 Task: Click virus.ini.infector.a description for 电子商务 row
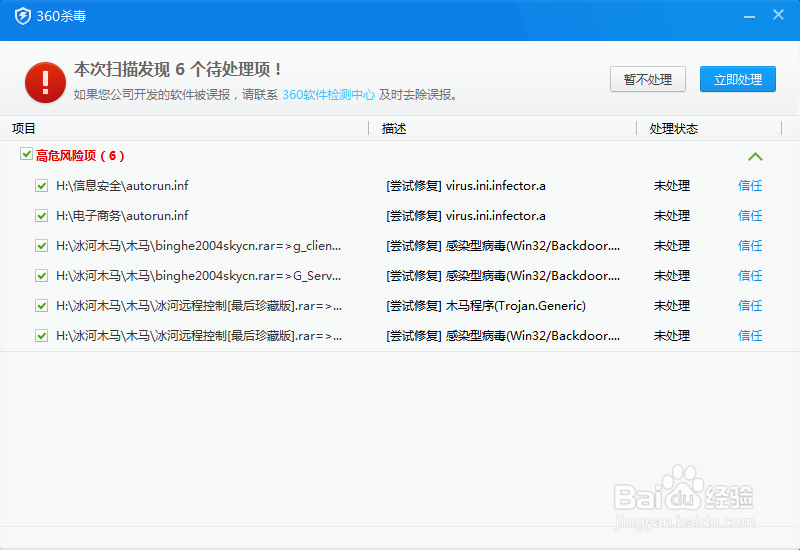[x=466, y=216]
